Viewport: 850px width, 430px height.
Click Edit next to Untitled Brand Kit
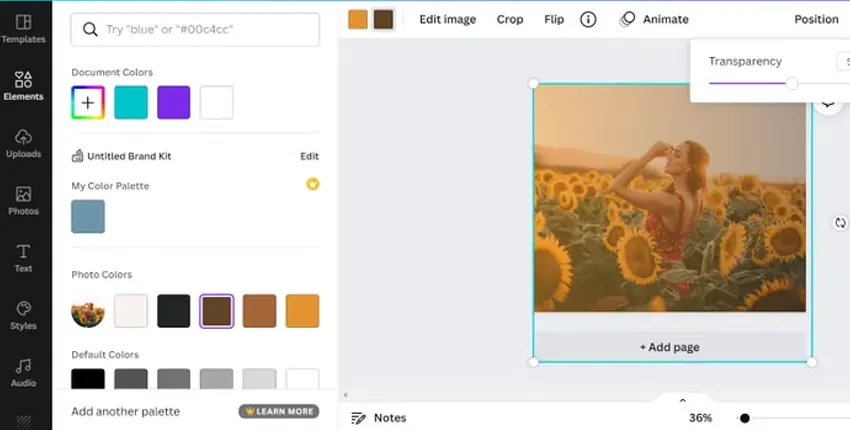click(x=309, y=156)
